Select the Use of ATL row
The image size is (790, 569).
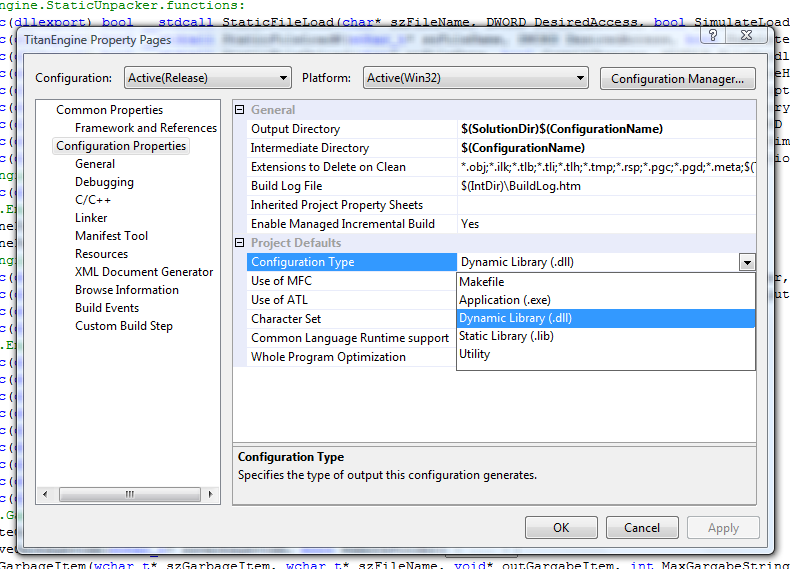[x=352, y=300]
